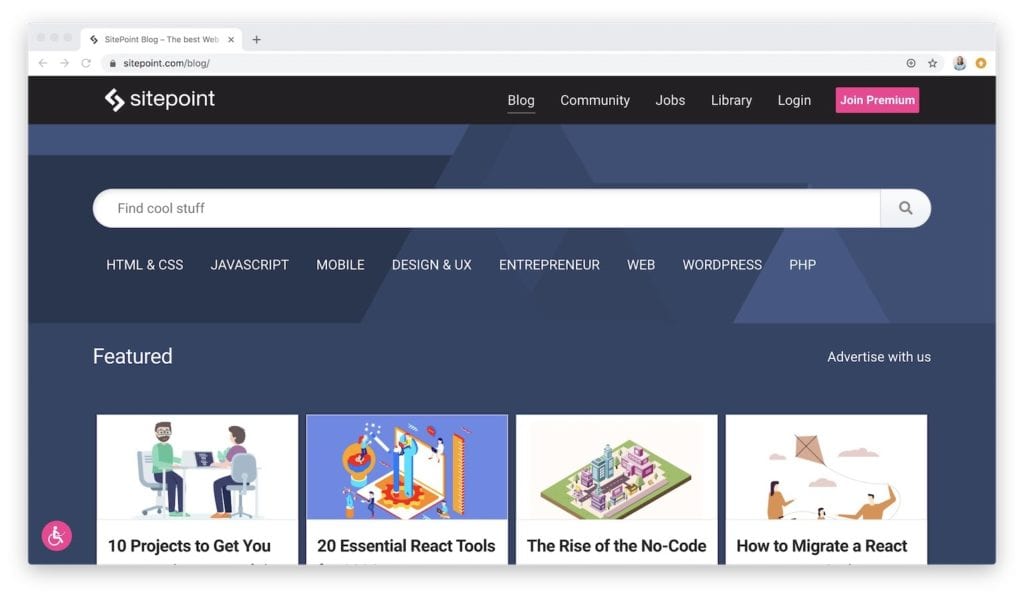Open the Library nav item

(731, 101)
